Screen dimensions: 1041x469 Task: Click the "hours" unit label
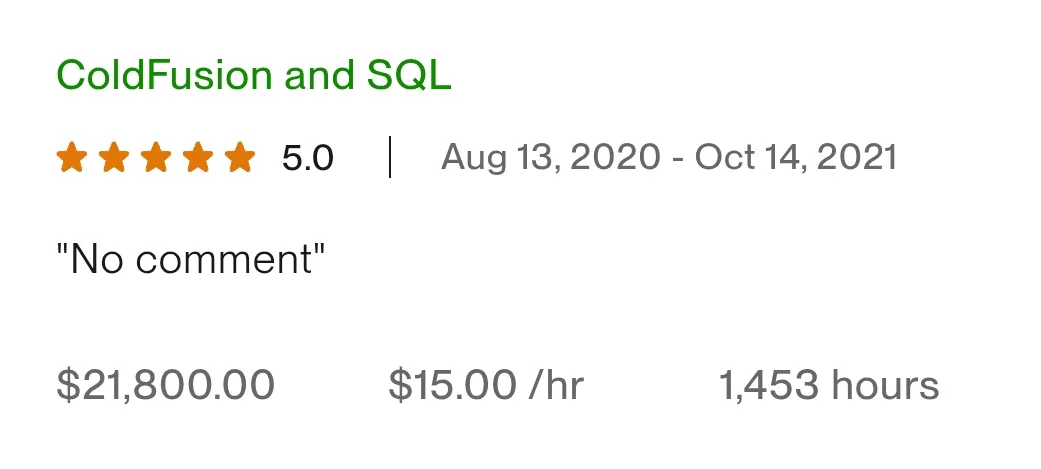[885, 385]
